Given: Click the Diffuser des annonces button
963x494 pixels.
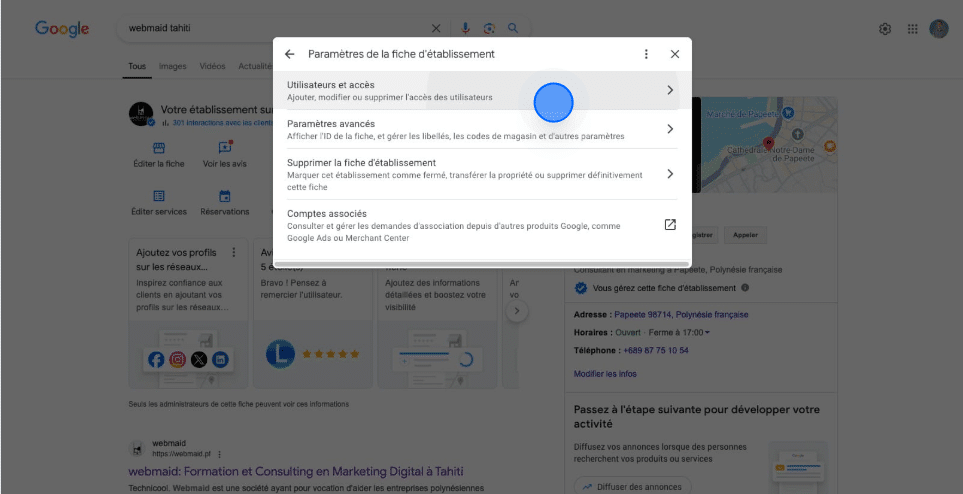Looking at the screenshot, I should point(632,487).
